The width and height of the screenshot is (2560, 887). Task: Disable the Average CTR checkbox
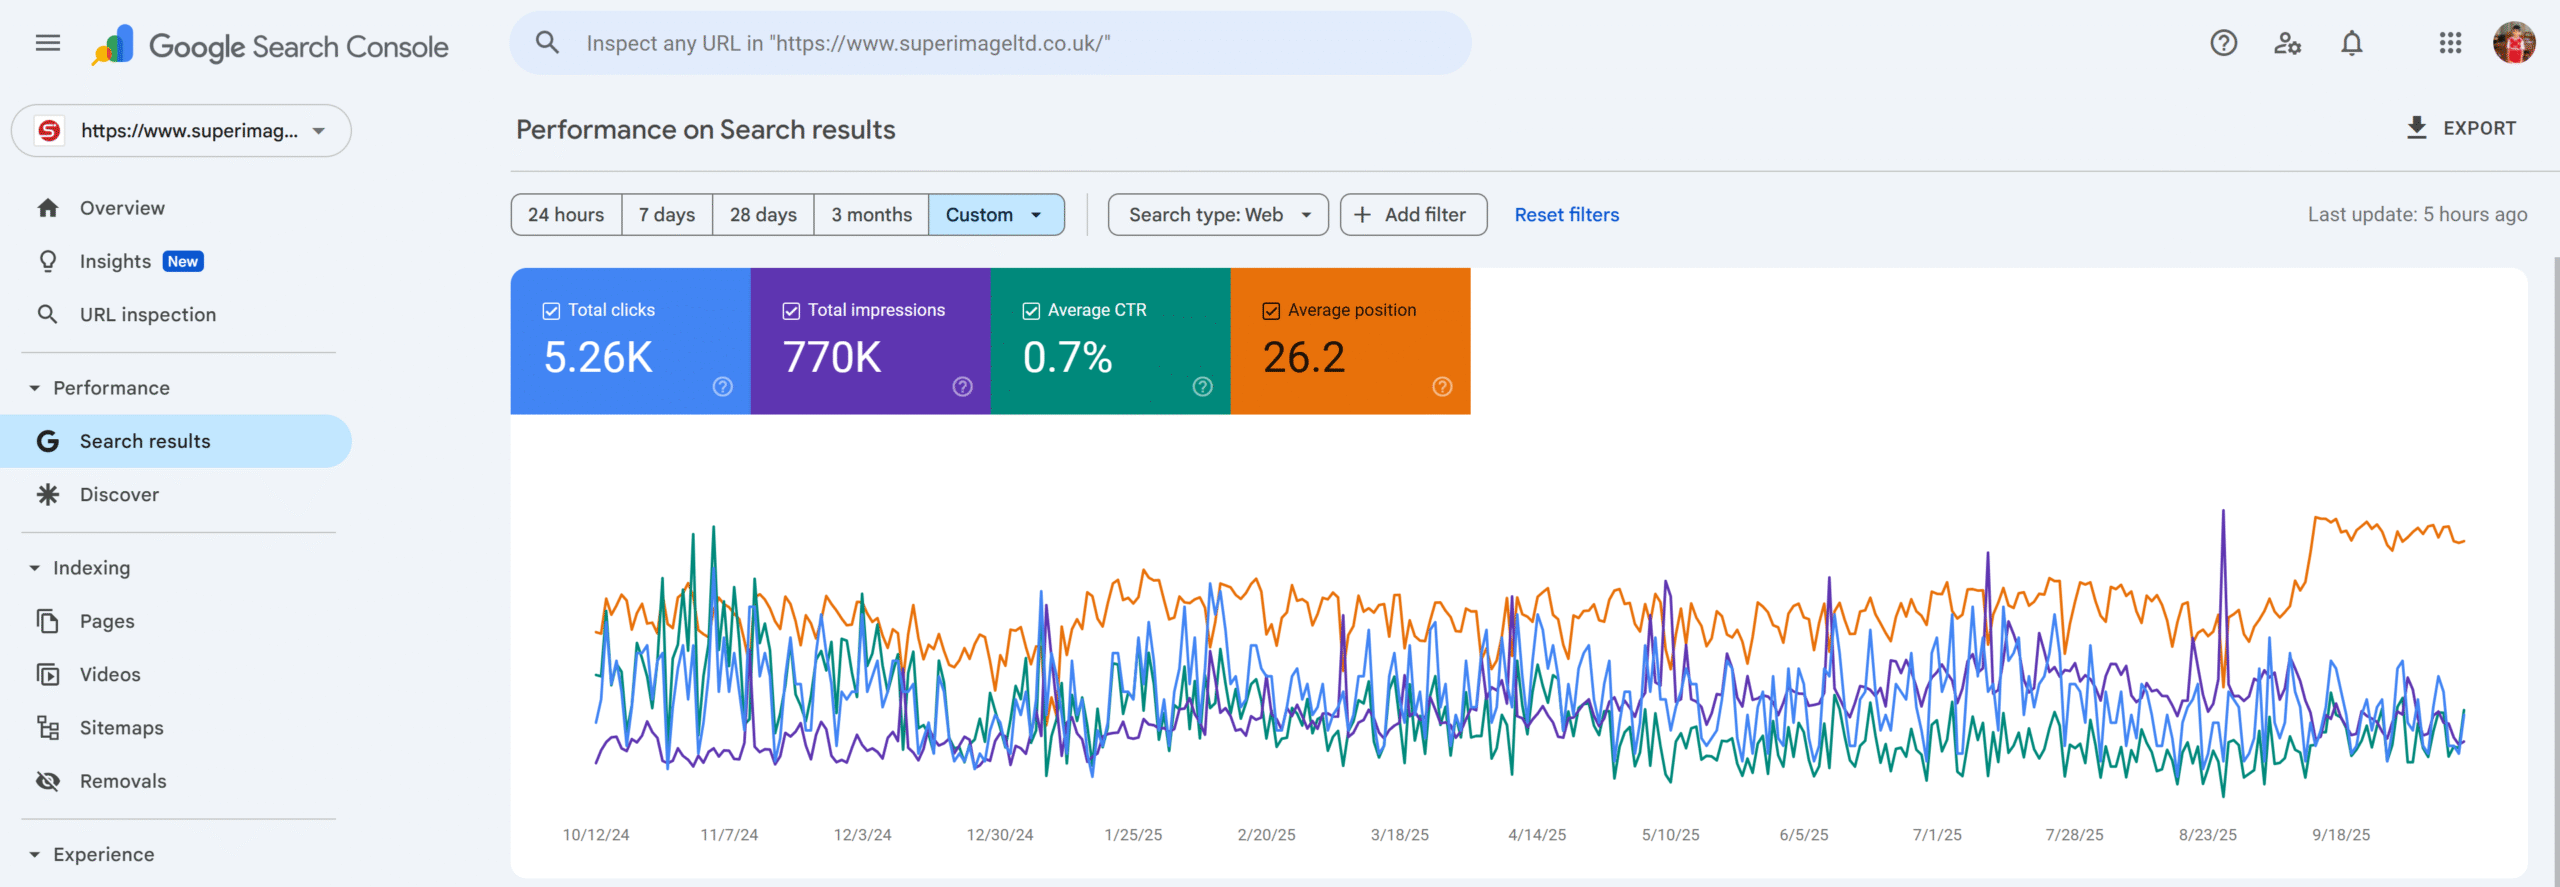(x=1031, y=311)
